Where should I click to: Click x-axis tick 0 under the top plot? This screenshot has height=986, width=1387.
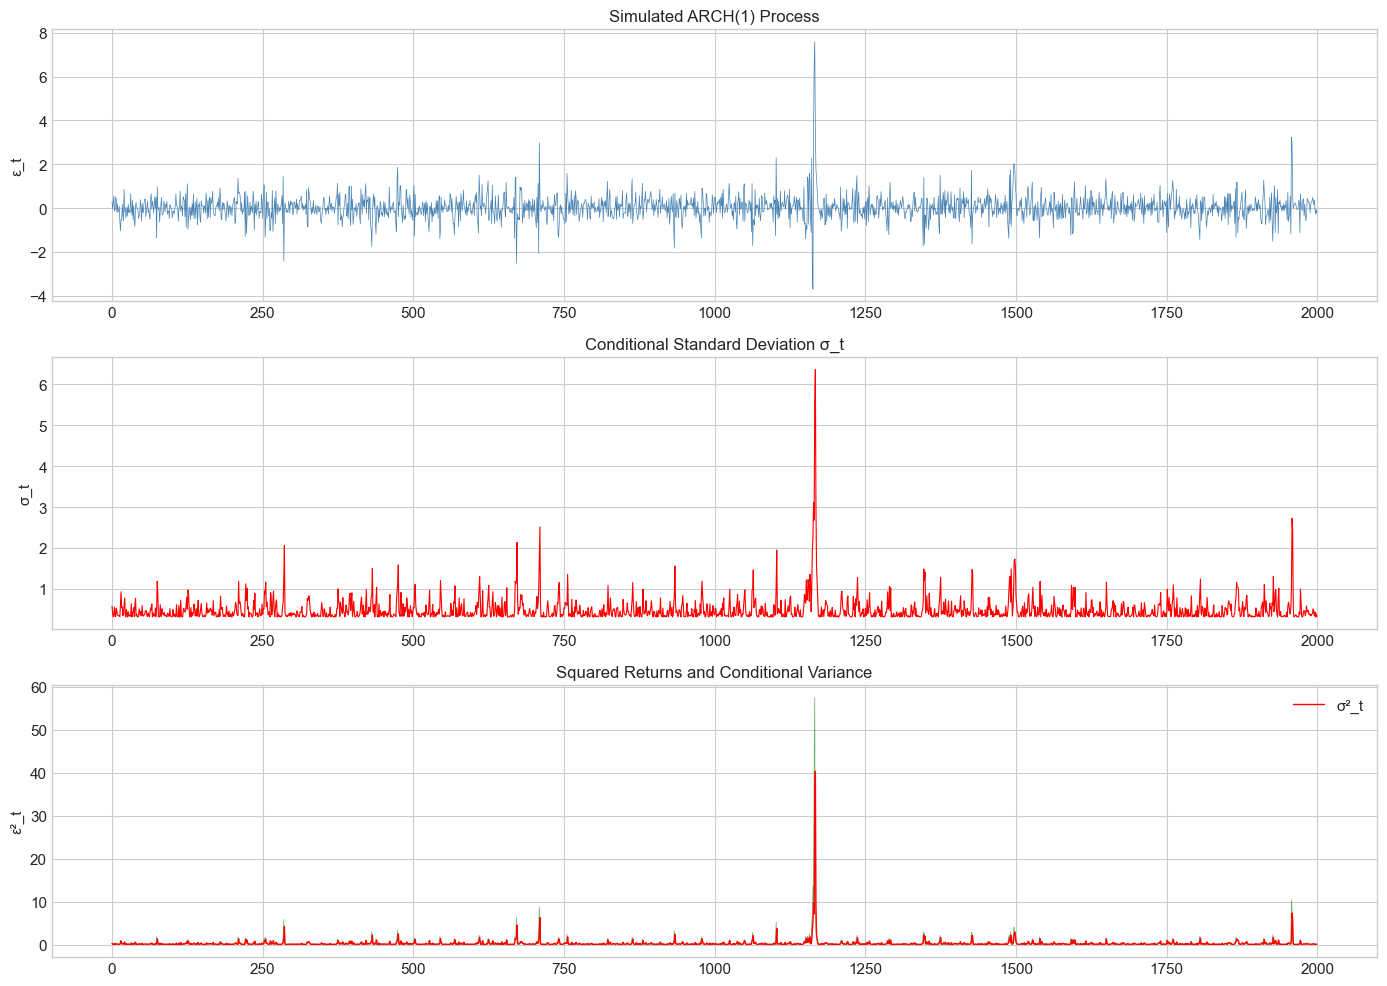[x=112, y=312]
